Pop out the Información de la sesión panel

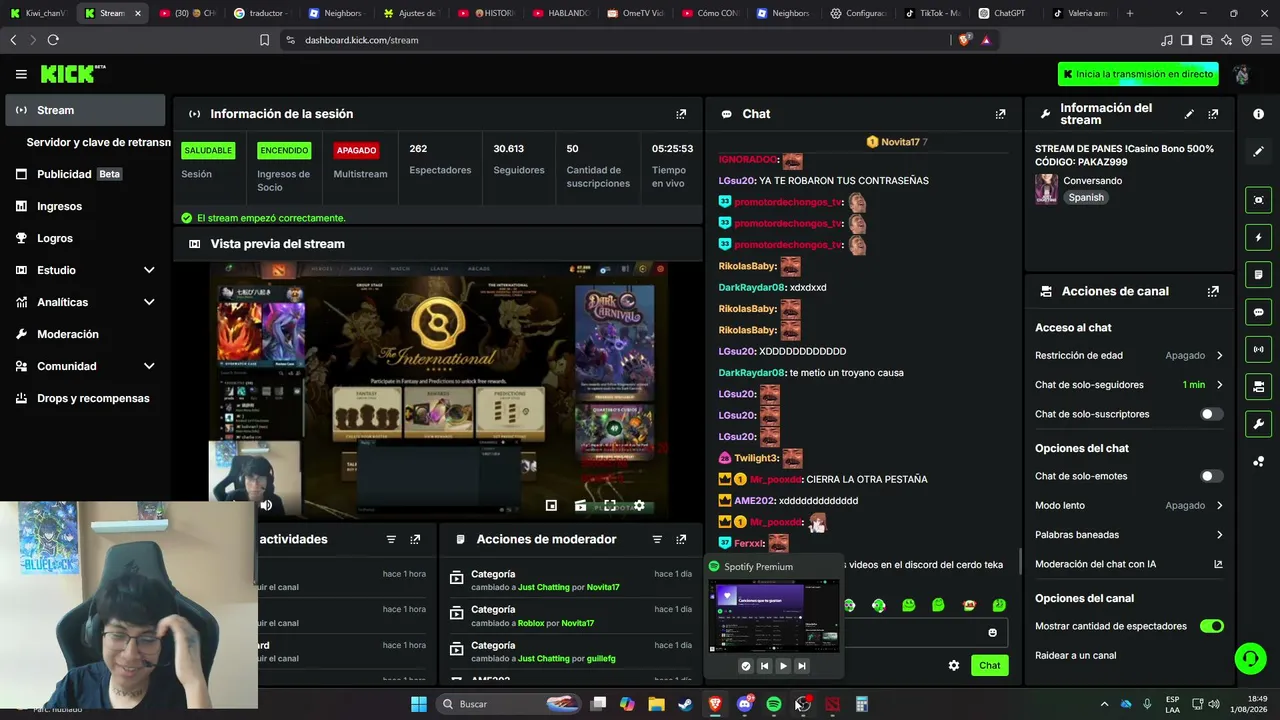(681, 114)
